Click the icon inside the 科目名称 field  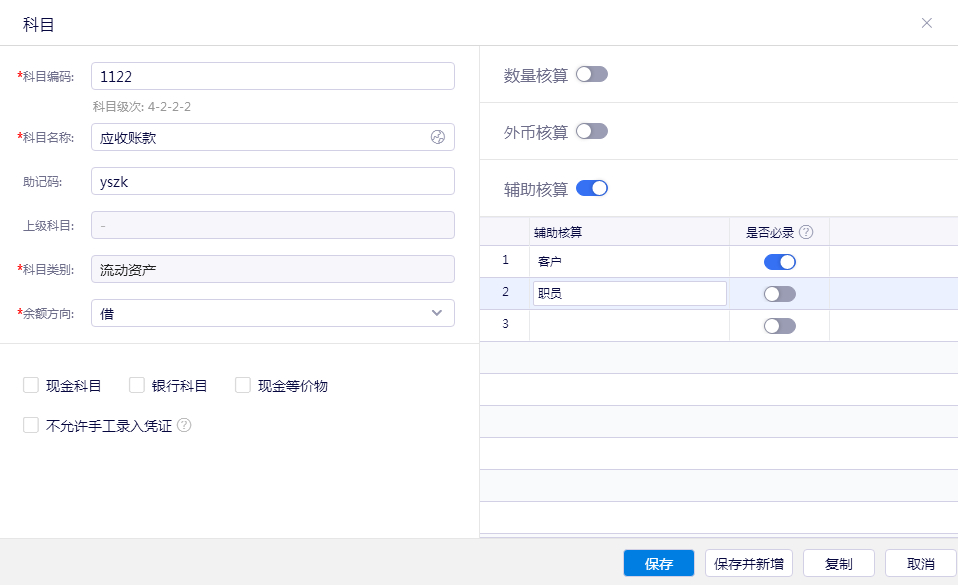(437, 138)
